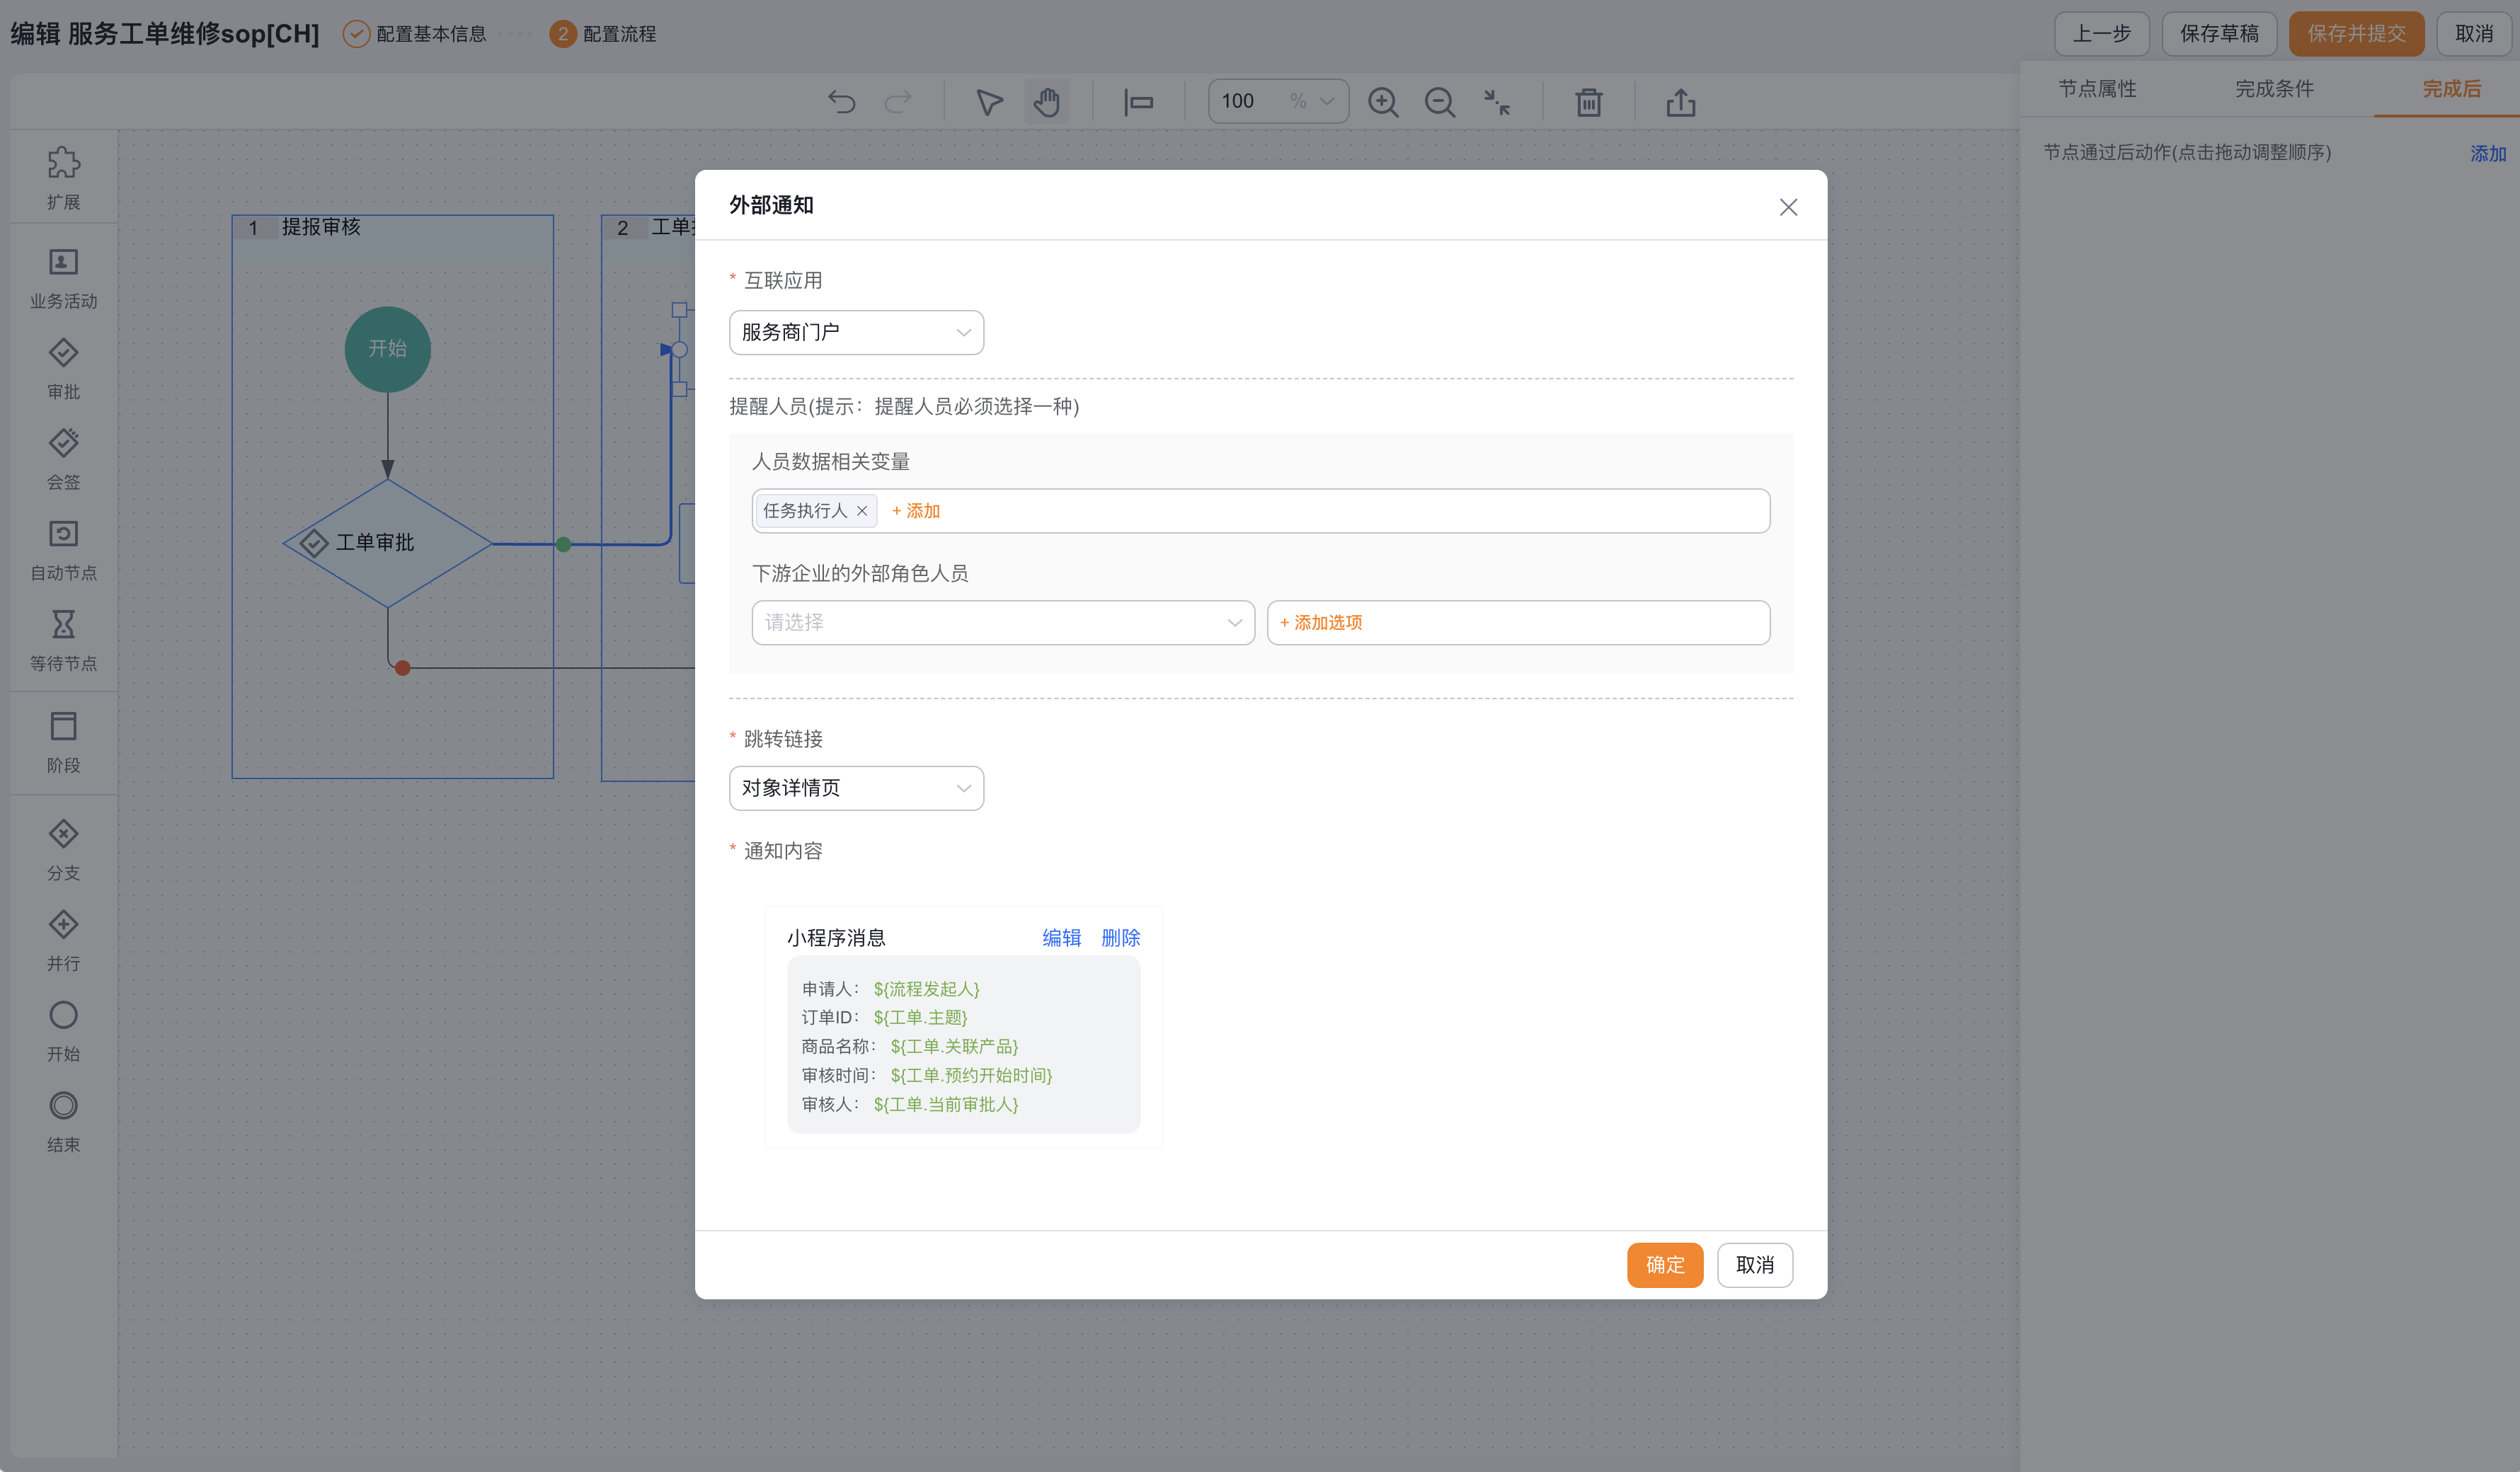Click the orange 确定 button

click(1665, 1265)
